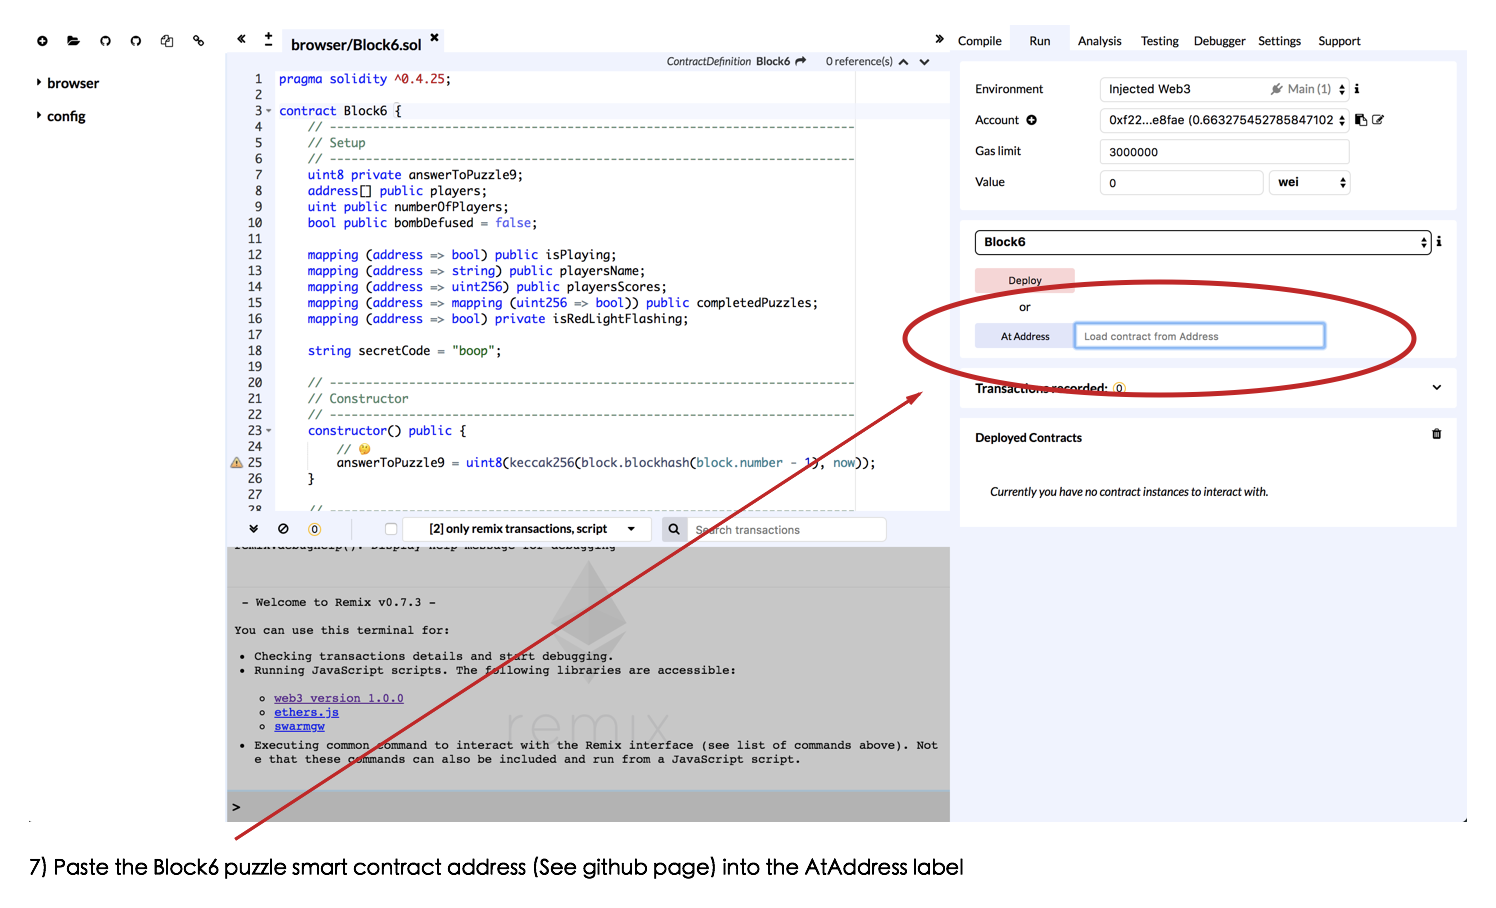Open the only remix transactions filter dropdown
Viewport: 1496px width, 908px height.
[x=526, y=529]
